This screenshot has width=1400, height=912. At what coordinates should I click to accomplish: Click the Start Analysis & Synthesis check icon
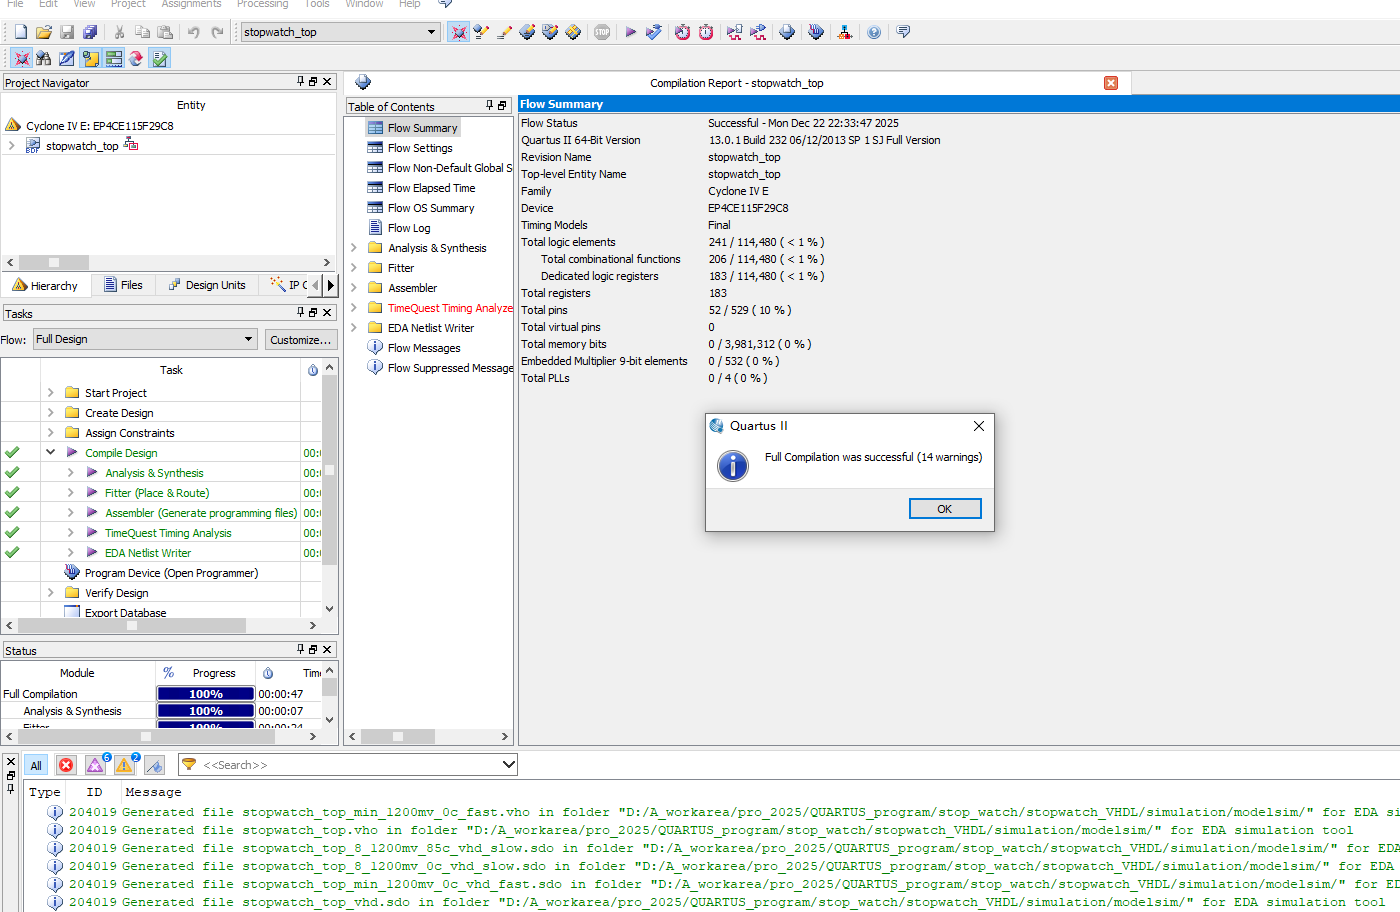654,32
